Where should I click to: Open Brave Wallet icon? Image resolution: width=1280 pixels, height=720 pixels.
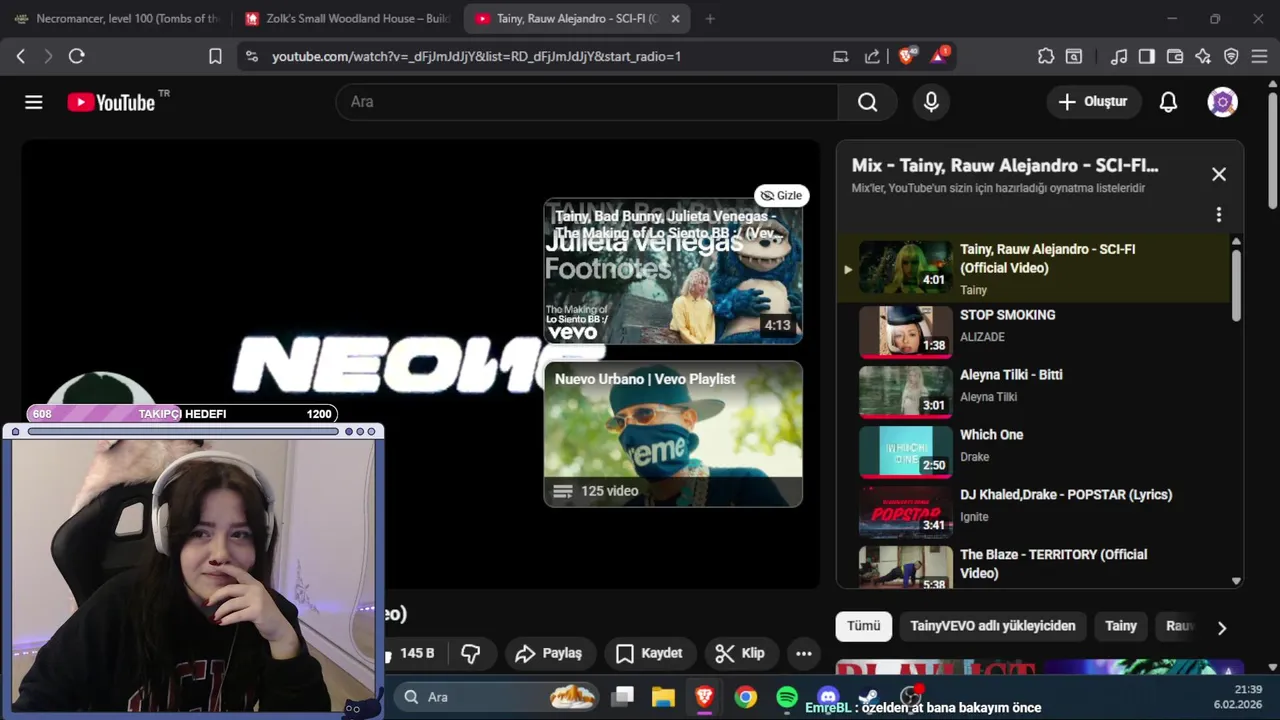point(1175,56)
